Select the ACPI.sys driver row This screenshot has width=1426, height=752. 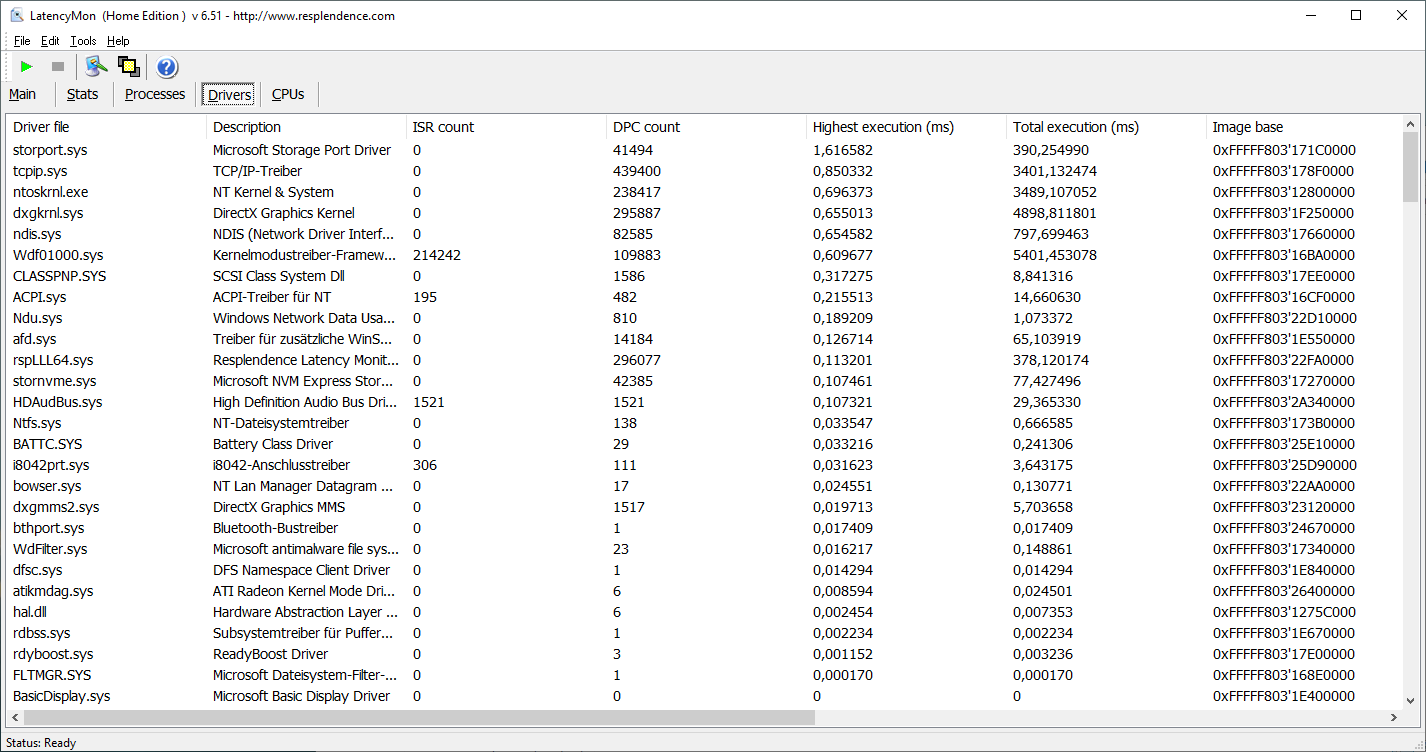[x=704, y=297]
